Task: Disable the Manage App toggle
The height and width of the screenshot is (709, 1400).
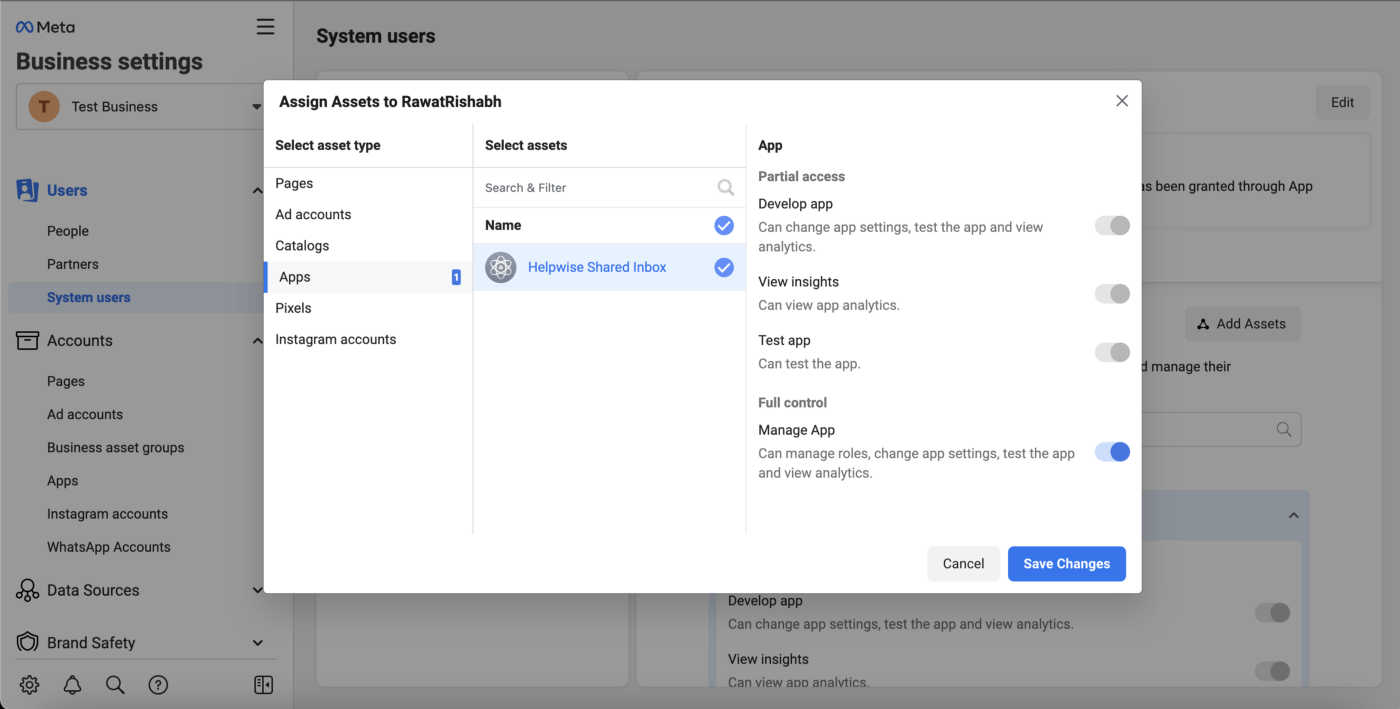Action: click(1112, 452)
